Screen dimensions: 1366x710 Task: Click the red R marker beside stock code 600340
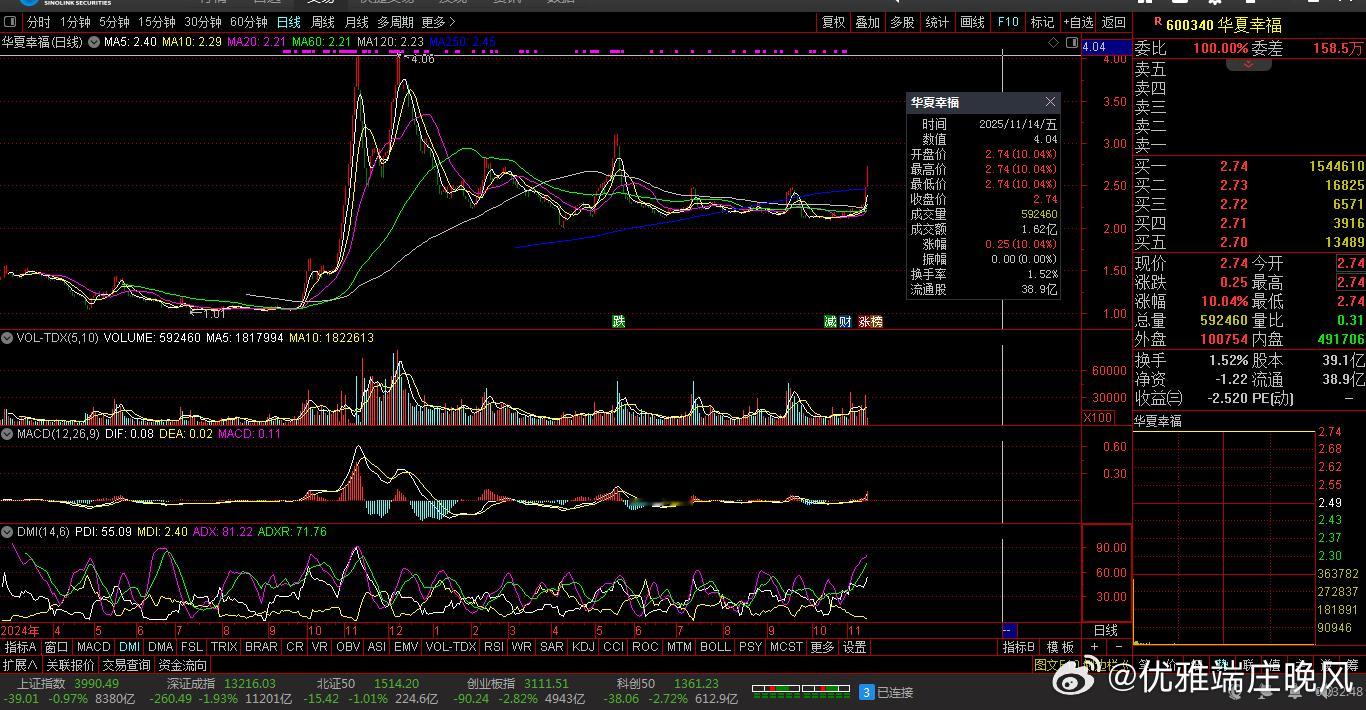click(x=1157, y=22)
